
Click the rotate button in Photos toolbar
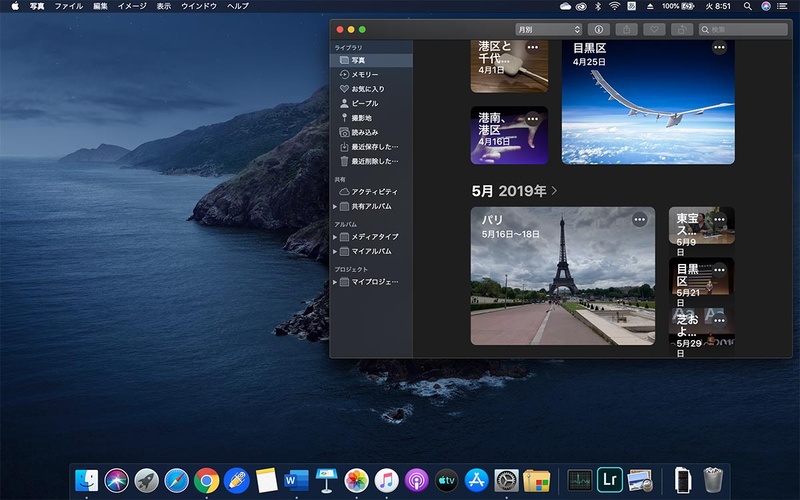coord(682,30)
